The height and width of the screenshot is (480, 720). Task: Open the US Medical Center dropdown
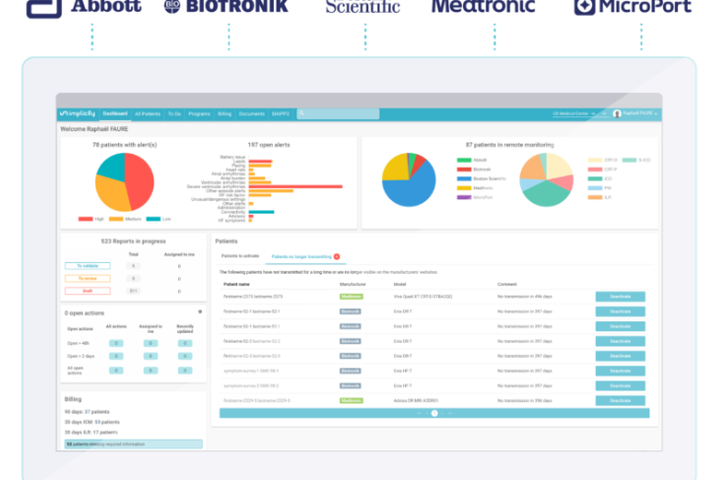click(x=579, y=113)
